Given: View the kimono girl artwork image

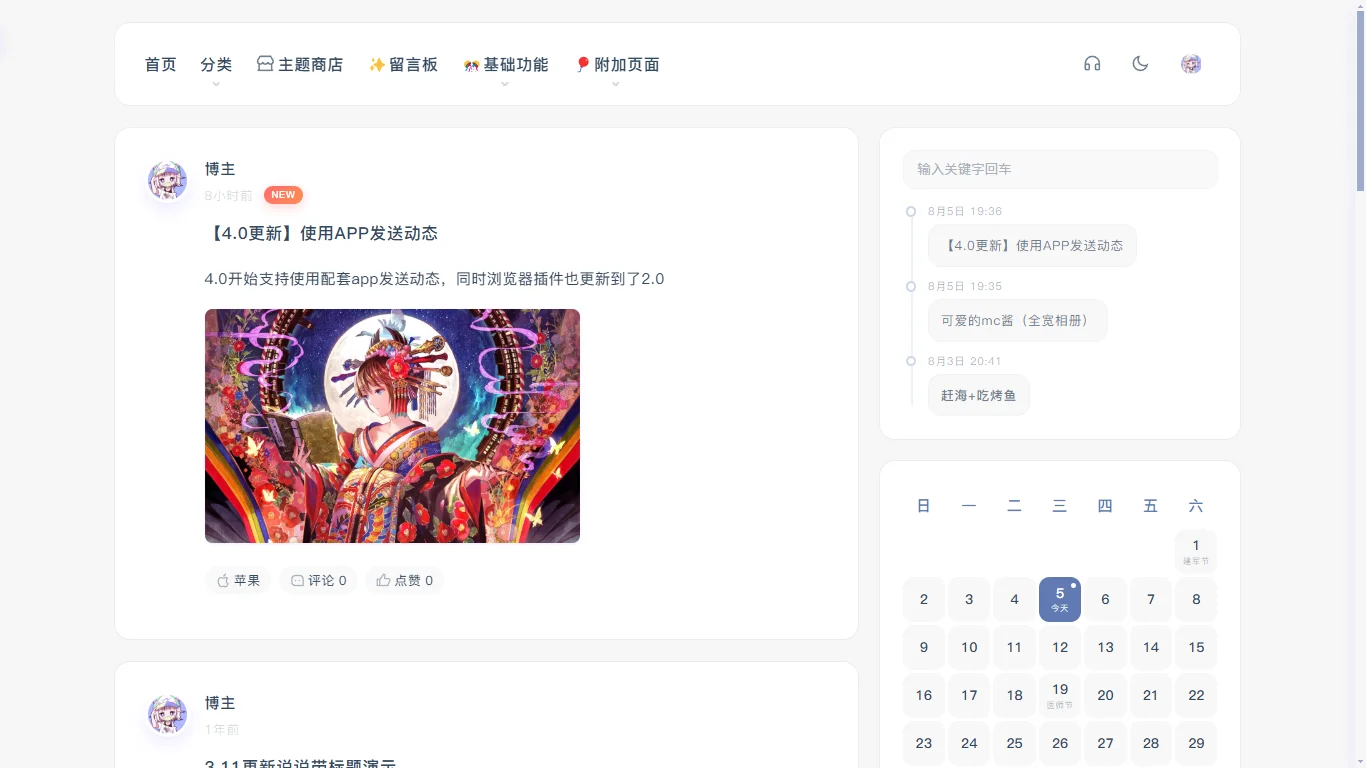Looking at the screenshot, I should [x=392, y=426].
